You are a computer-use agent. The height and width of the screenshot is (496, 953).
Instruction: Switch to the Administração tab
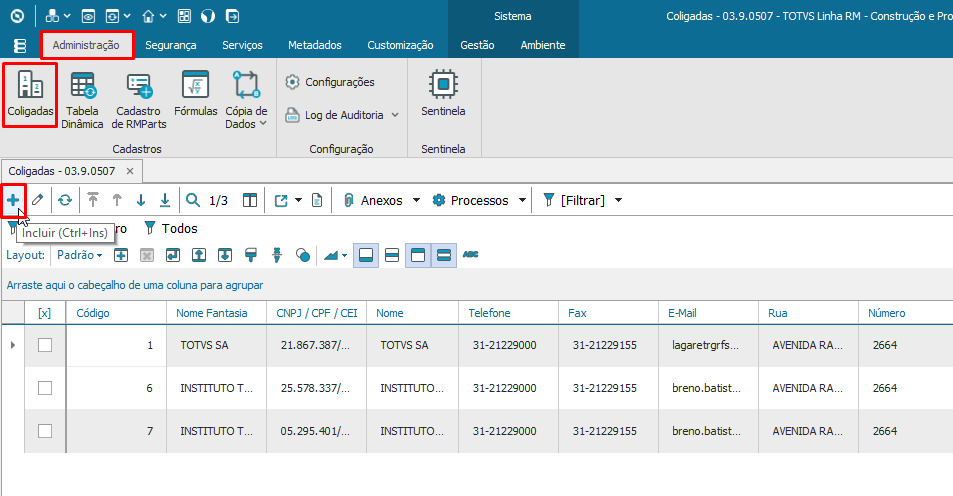click(x=86, y=45)
